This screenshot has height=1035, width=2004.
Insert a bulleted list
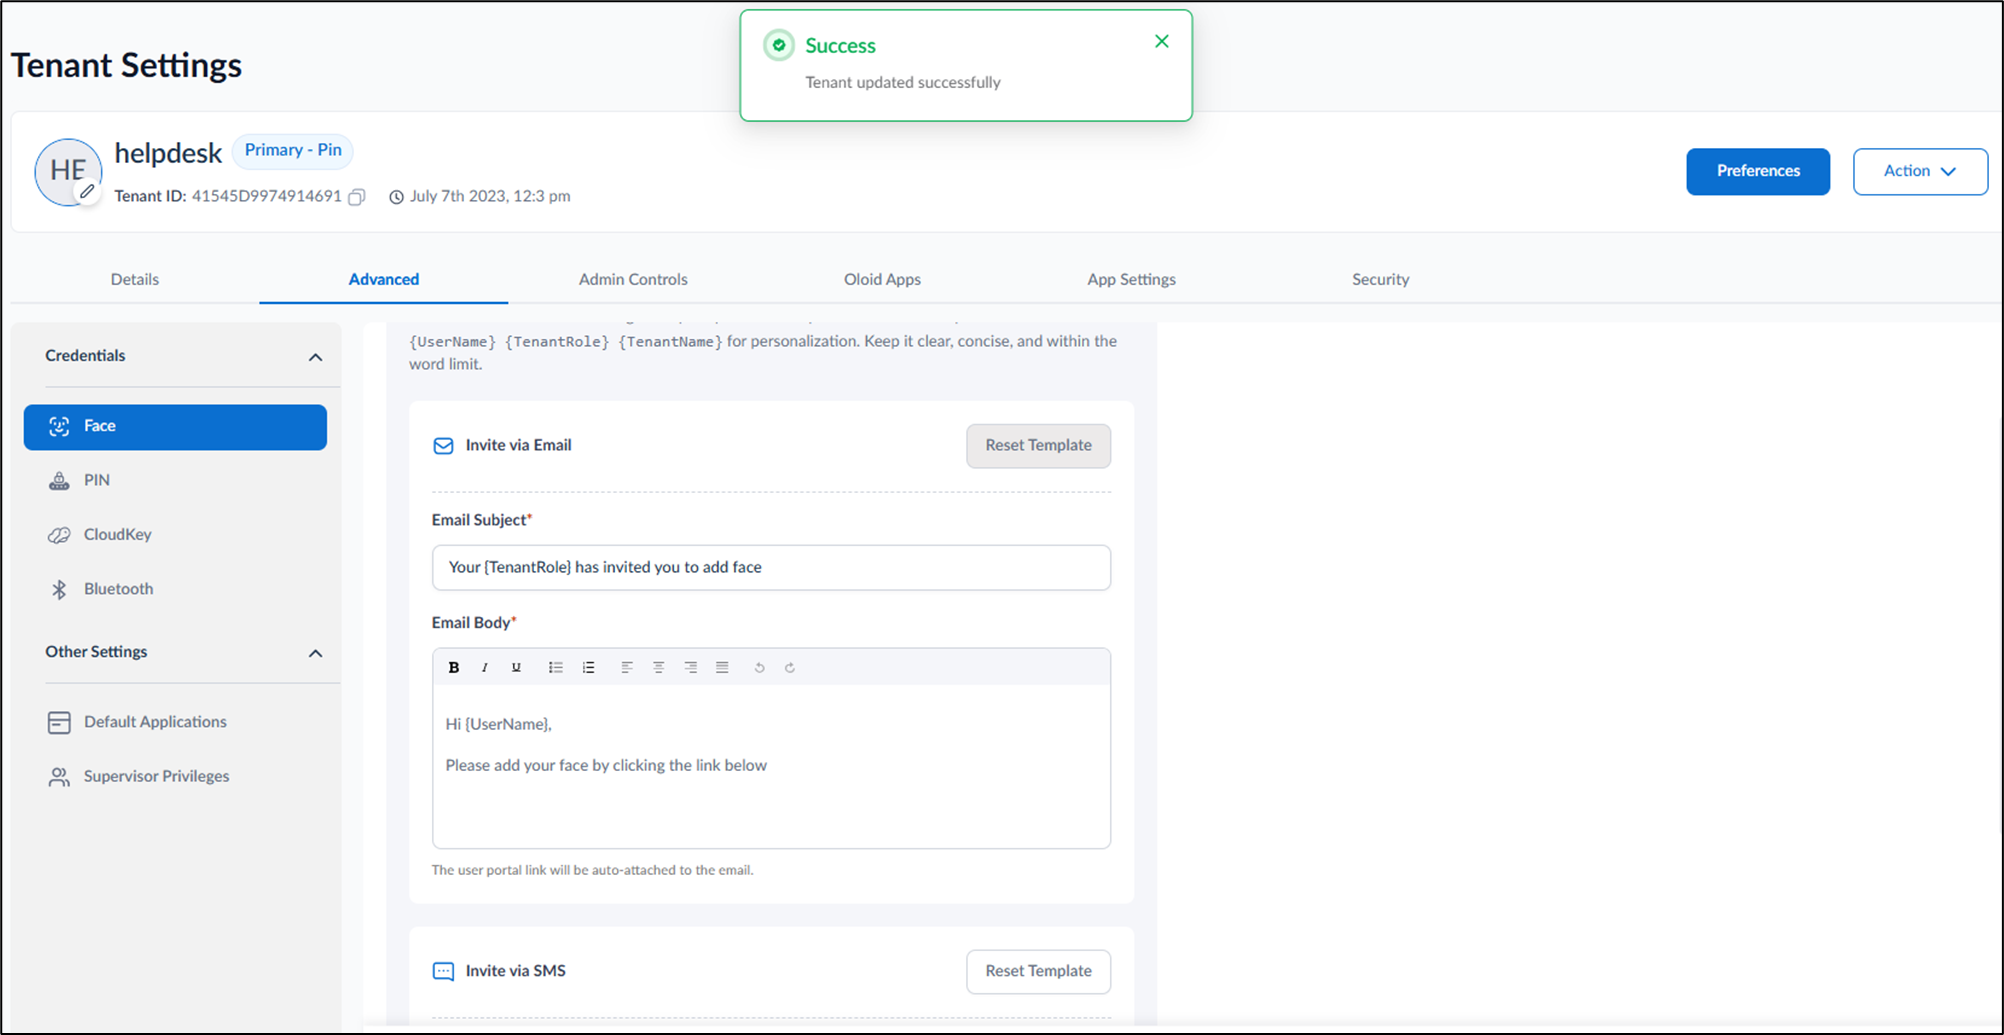tap(556, 667)
